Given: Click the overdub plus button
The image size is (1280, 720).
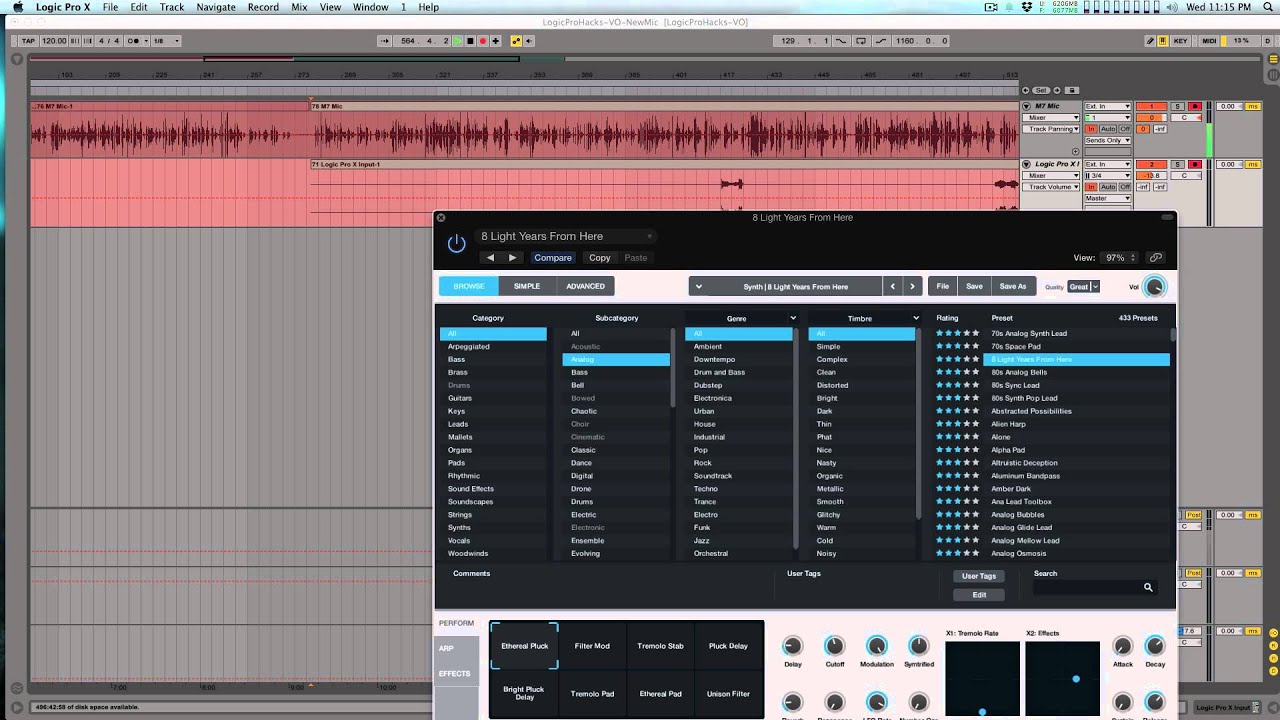Looking at the screenshot, I should point(495,41).
